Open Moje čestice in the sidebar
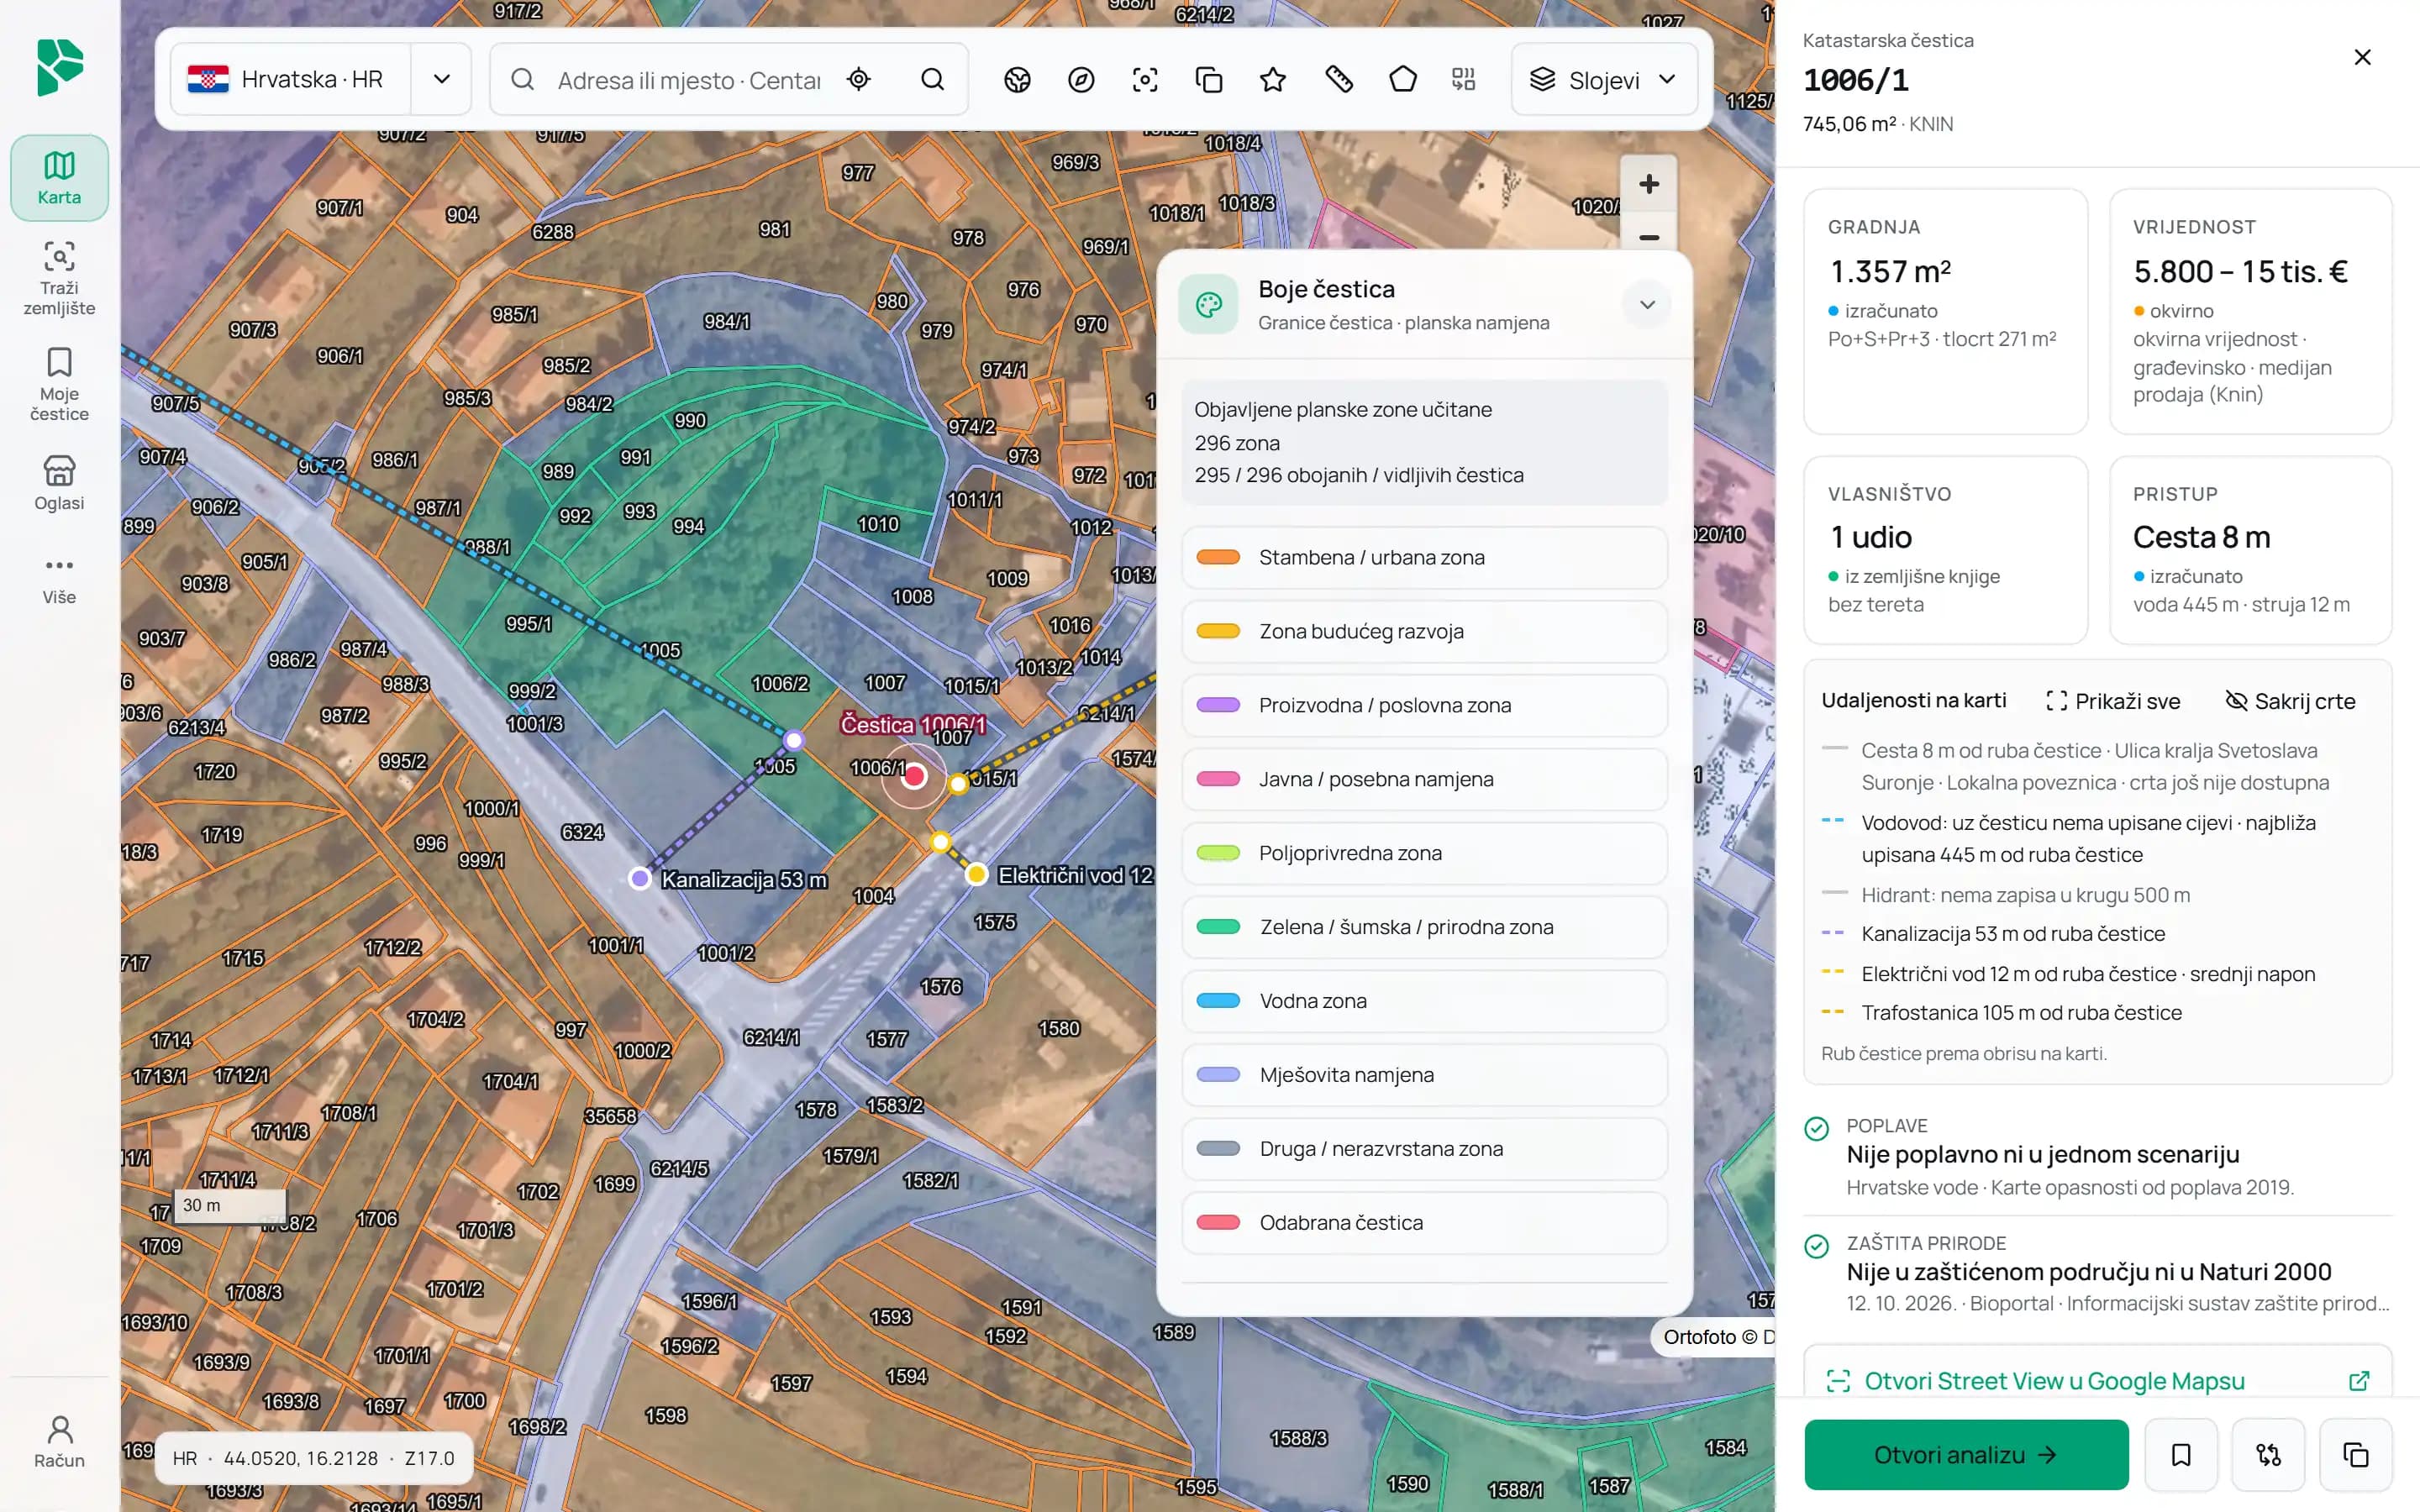 point(59,384)
